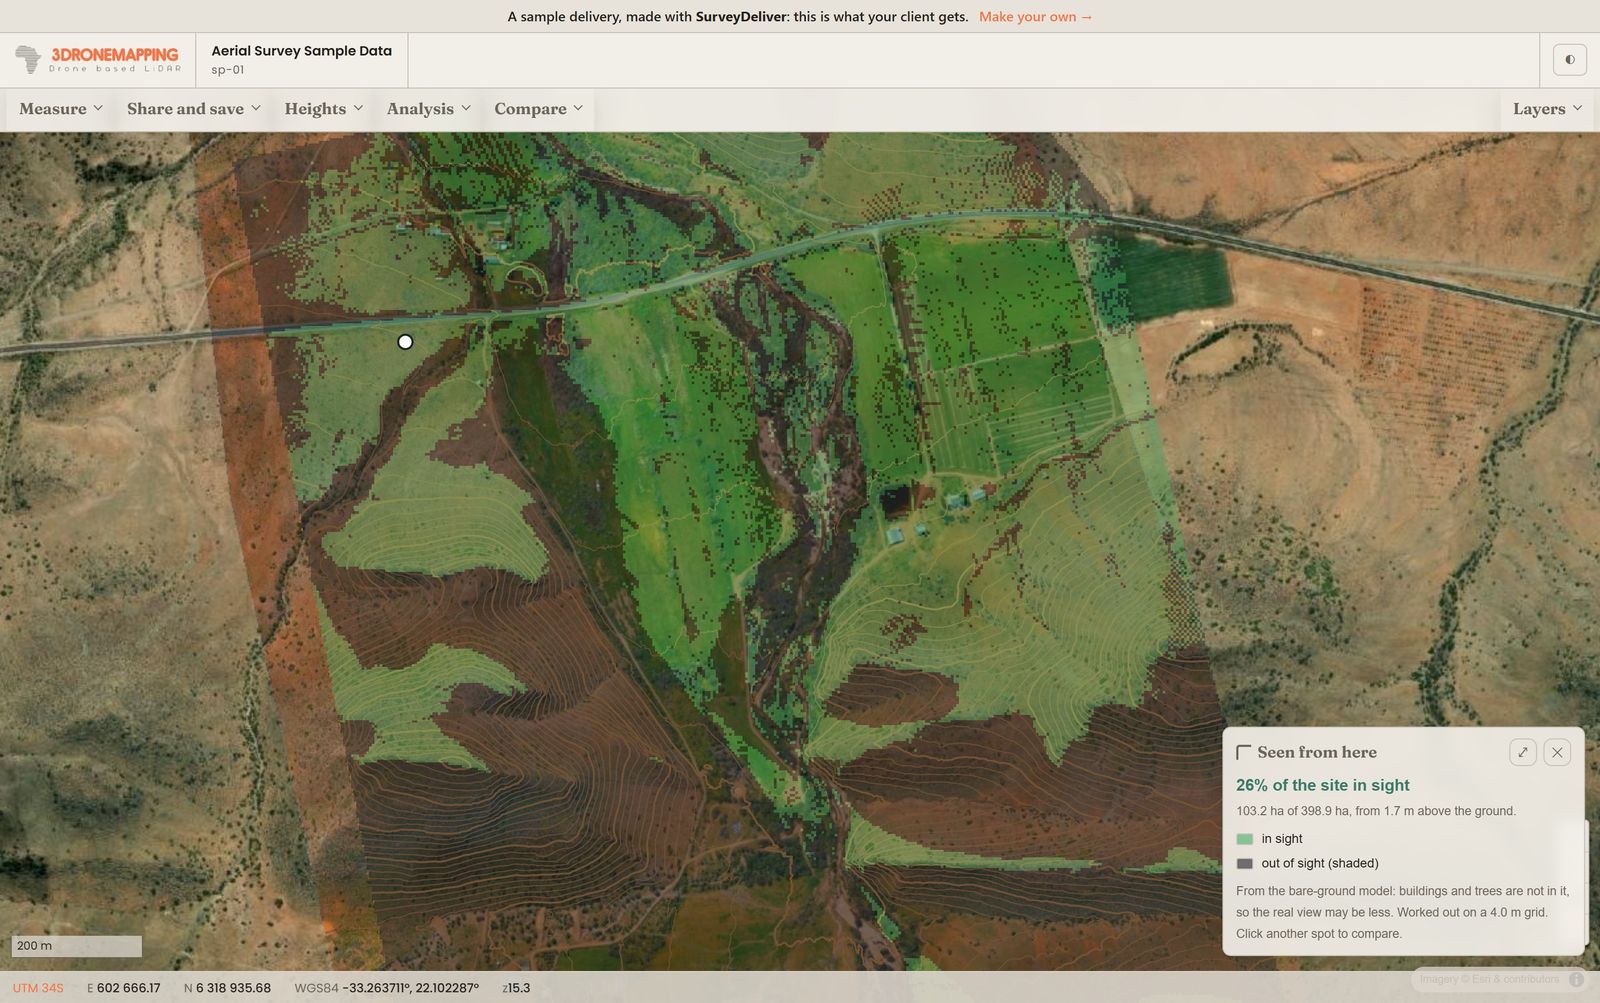Click '26% of the site in sight' heading

coord(1323,785)
